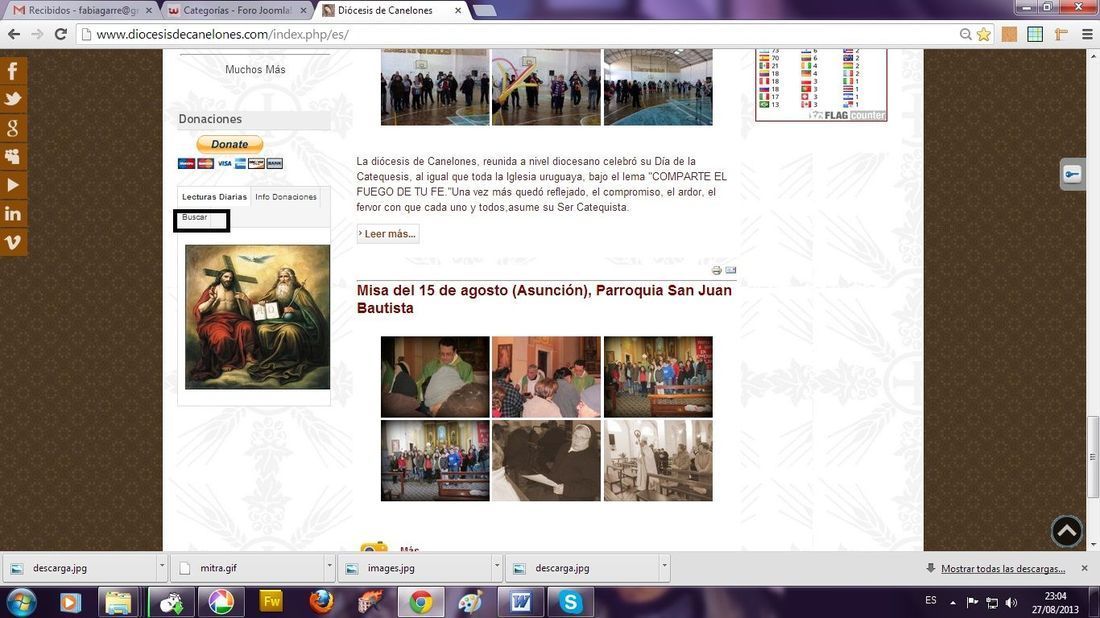Open the Google link in the social sidebar
This screenshot has height=618, width=1100.
[13, 128]
